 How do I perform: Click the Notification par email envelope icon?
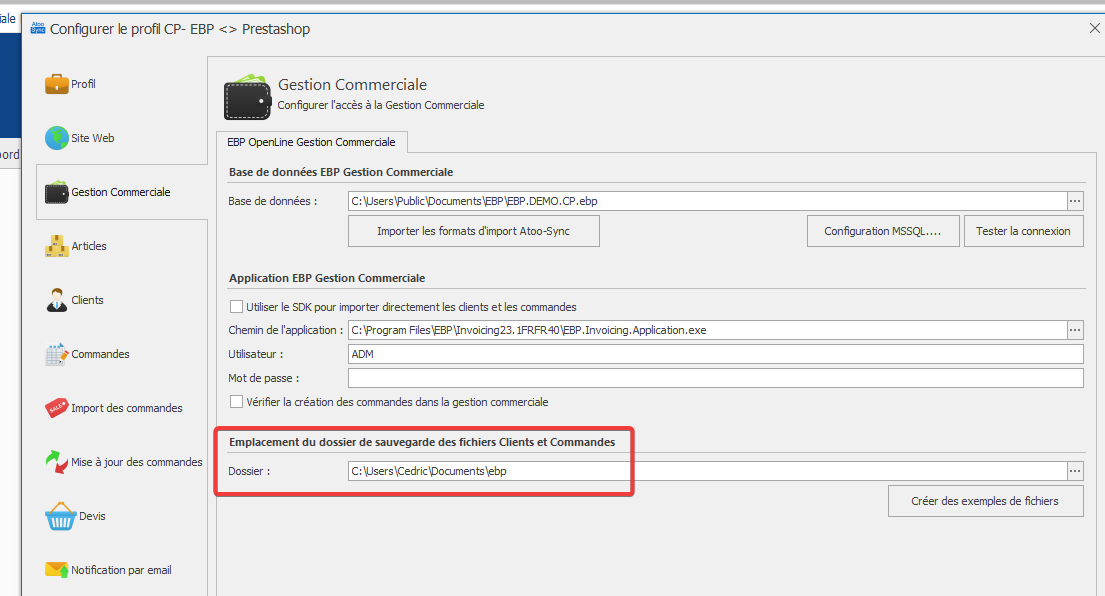click(x=56, y=570)
